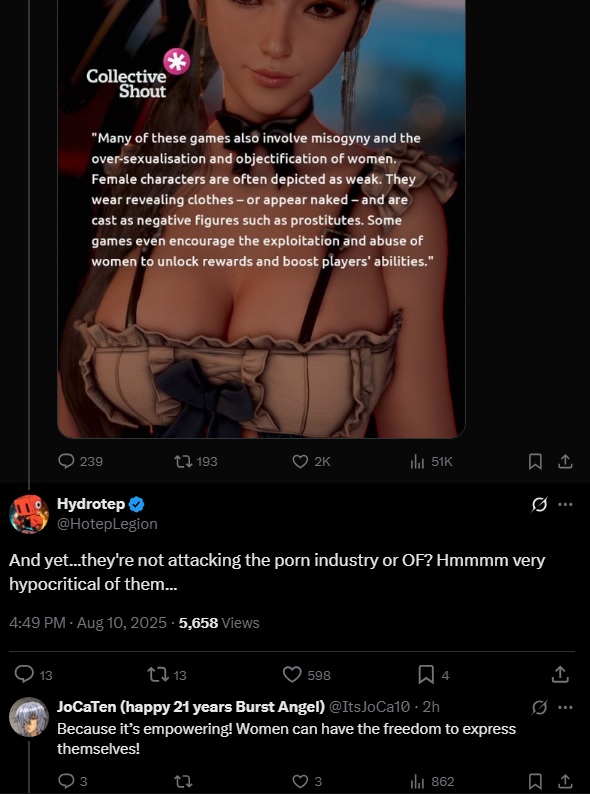Expand more options on Hydrotep's post
The image size is (590, 794).
pos(565,504)
